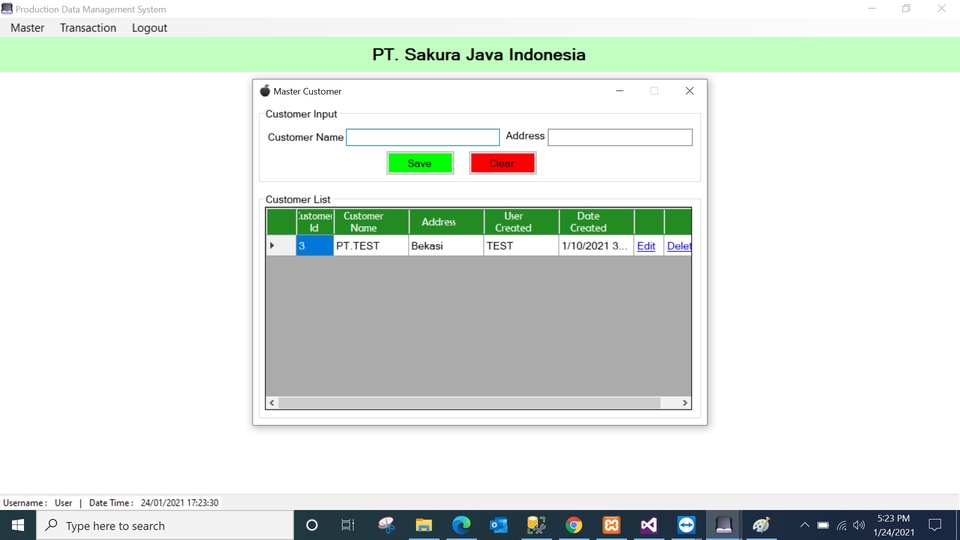Screen dimensions: 960x540
Task: Select the PT.TEST row header arrow
Action: (281, 246)
